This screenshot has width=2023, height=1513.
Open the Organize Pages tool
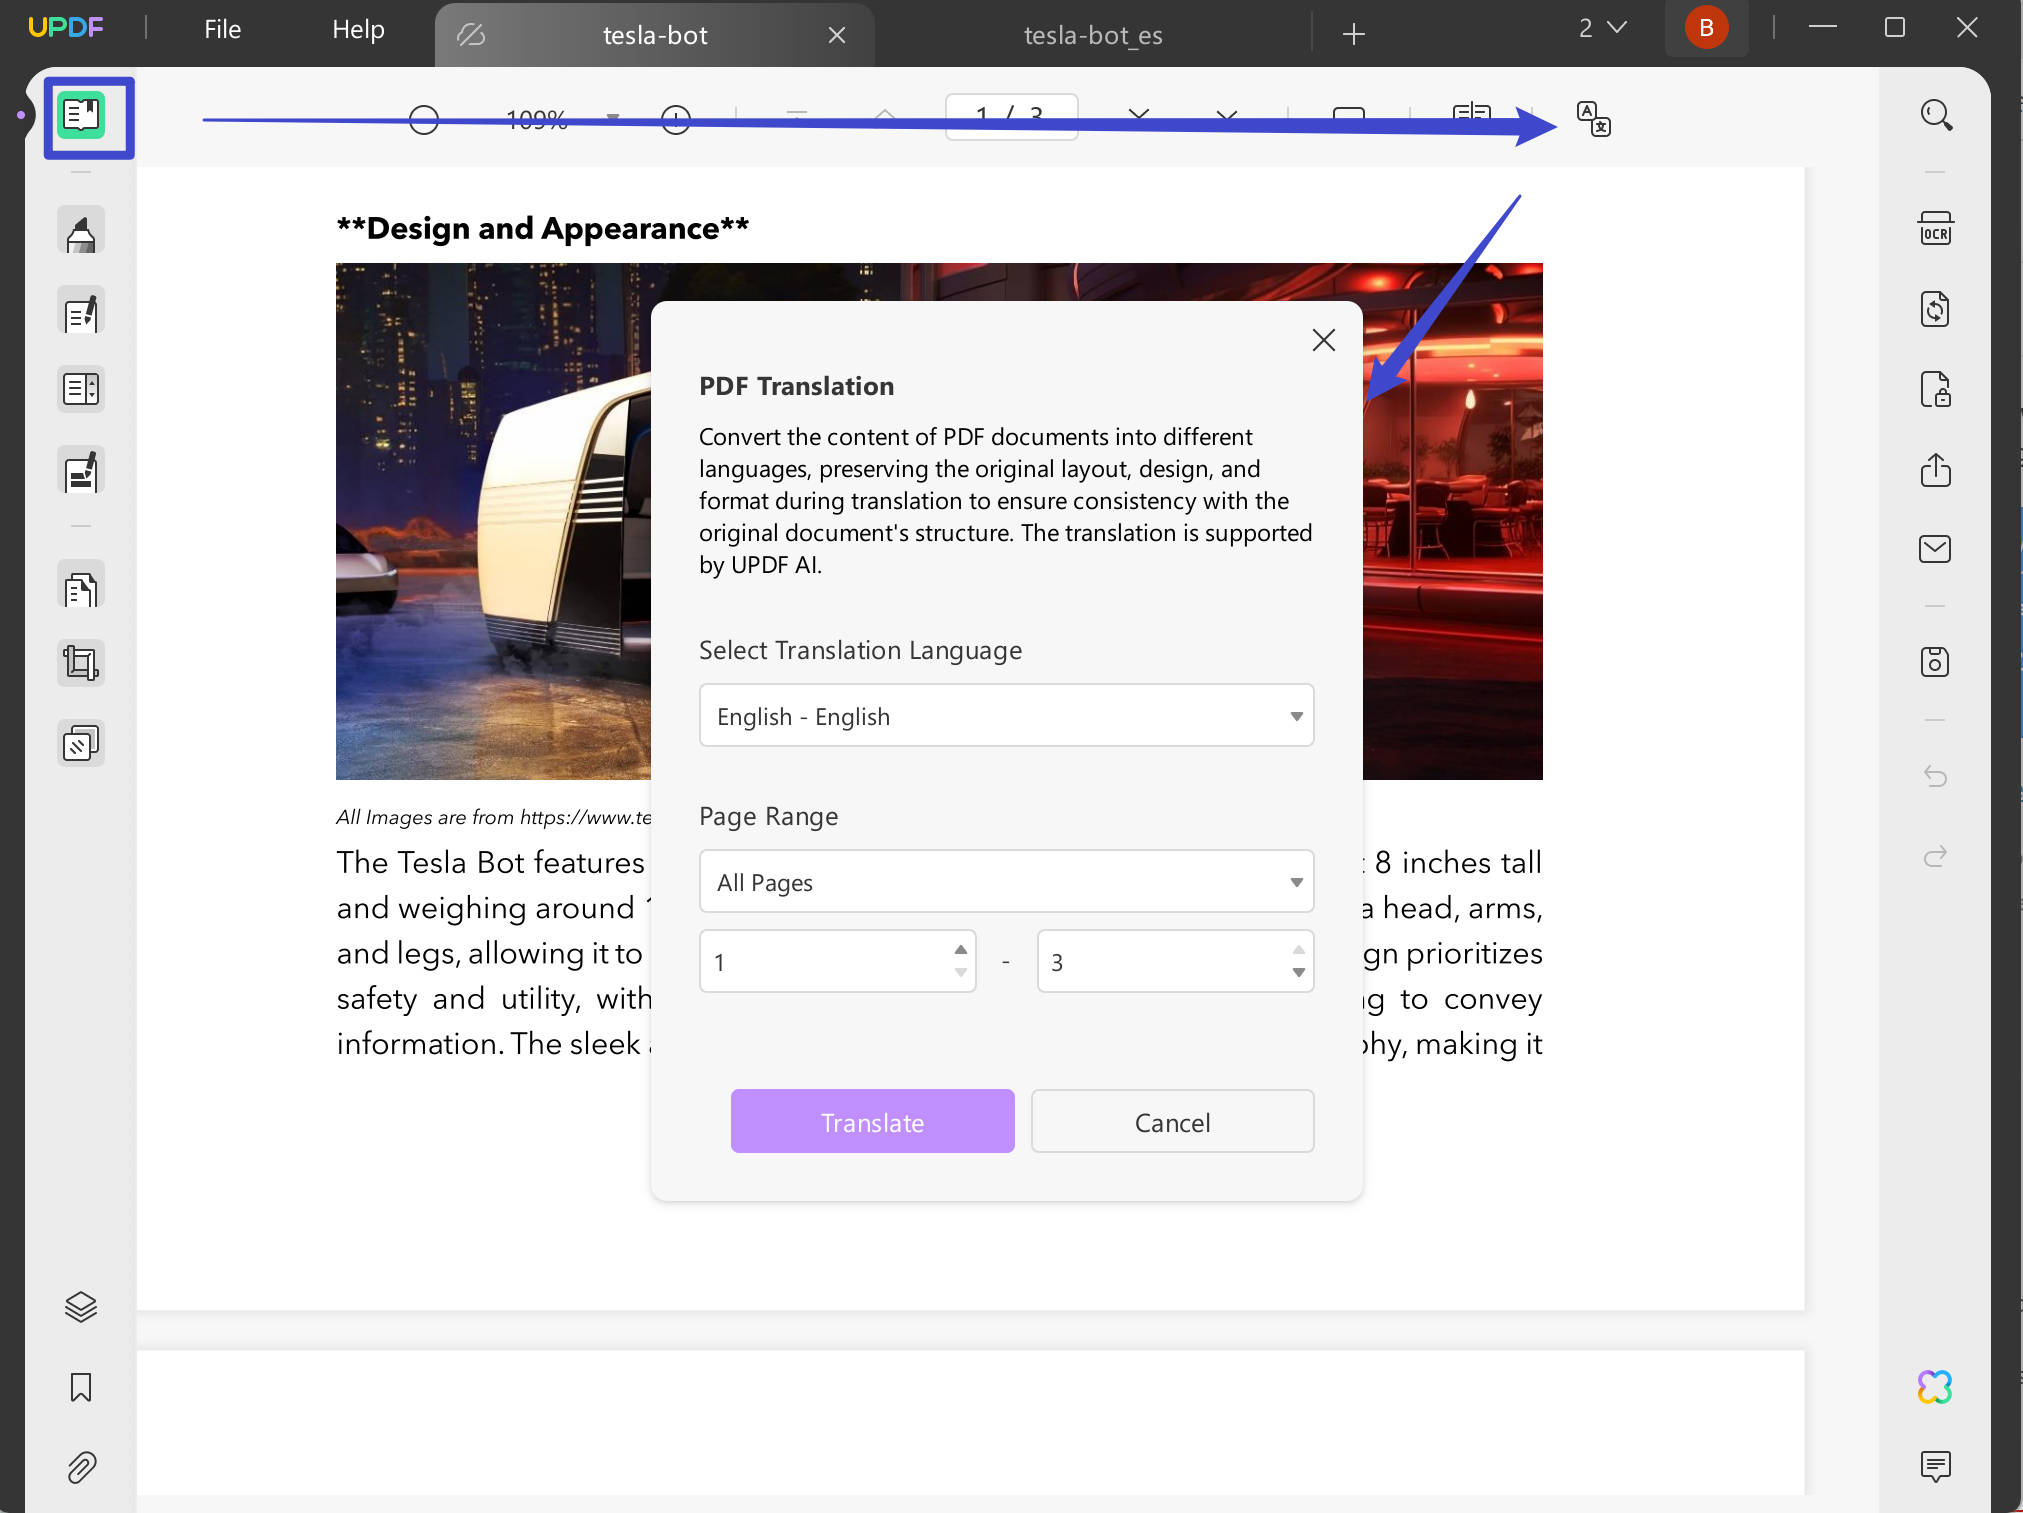click(81, 388)
